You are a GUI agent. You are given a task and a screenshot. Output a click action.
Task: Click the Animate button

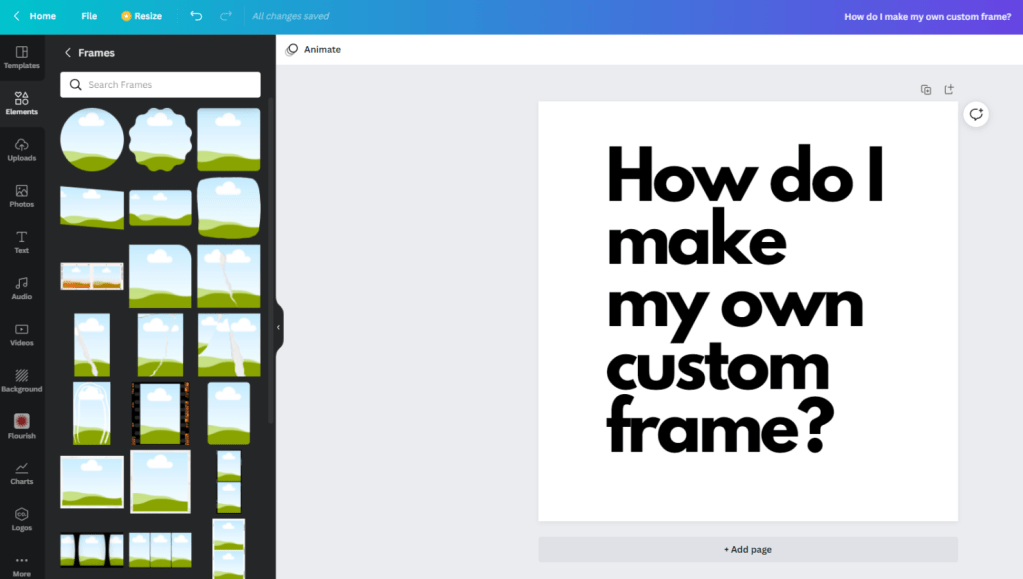tap(313, 50)
